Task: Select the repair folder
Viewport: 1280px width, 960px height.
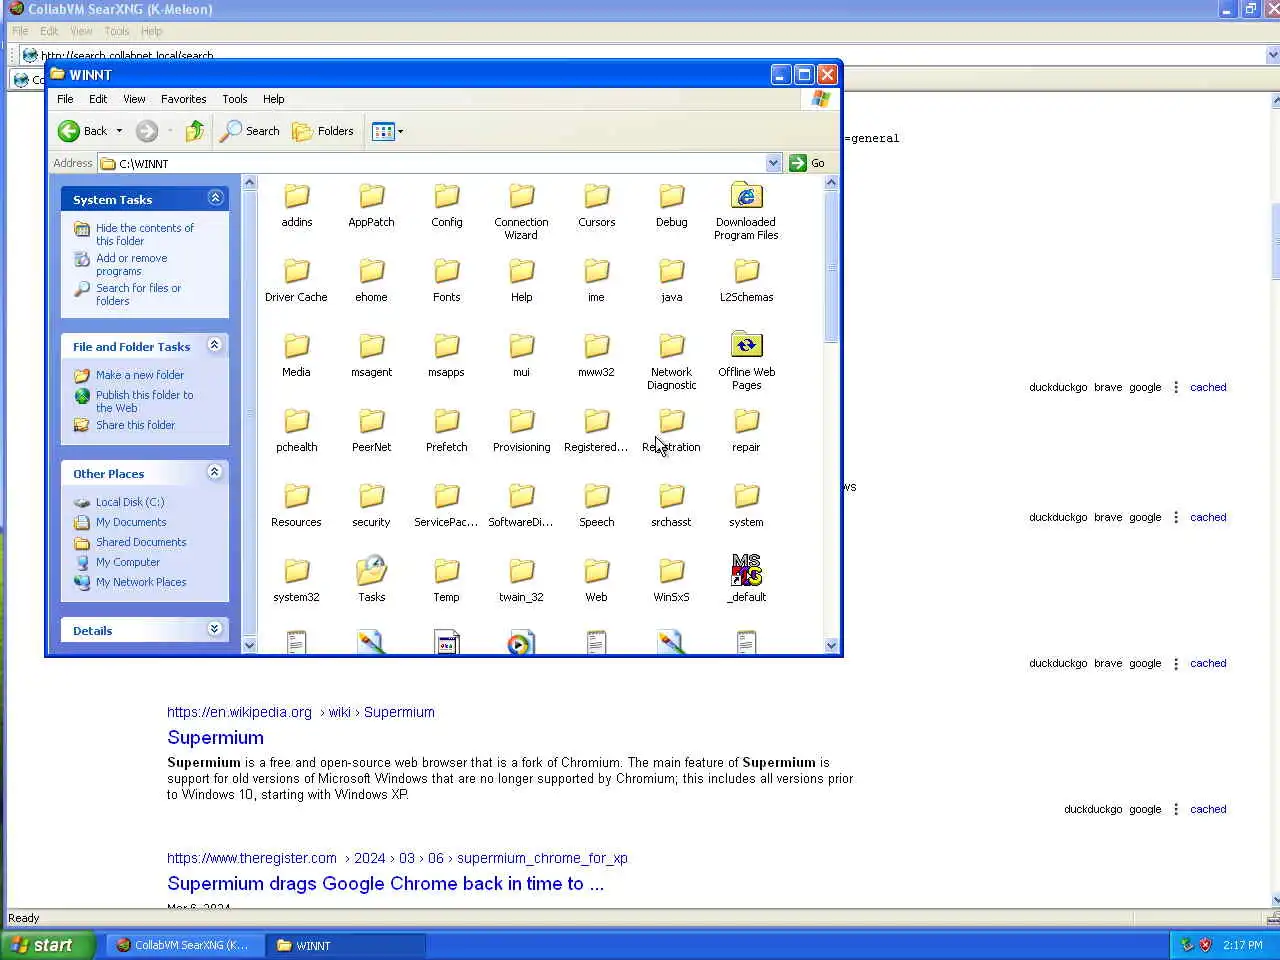Action: tap(746, 430)
